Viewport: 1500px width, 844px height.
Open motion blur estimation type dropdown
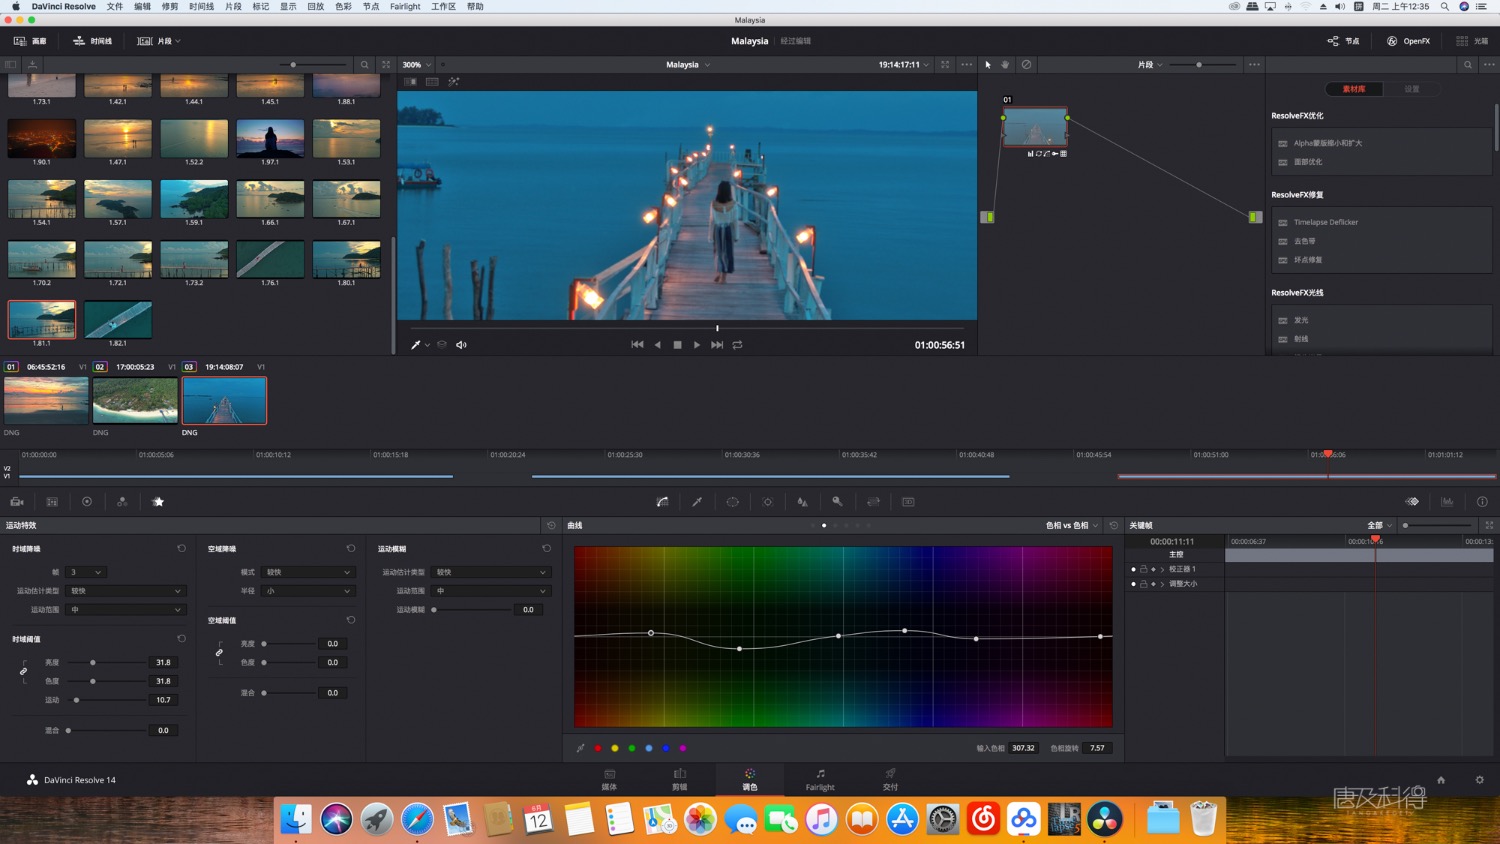coord(491,572)
